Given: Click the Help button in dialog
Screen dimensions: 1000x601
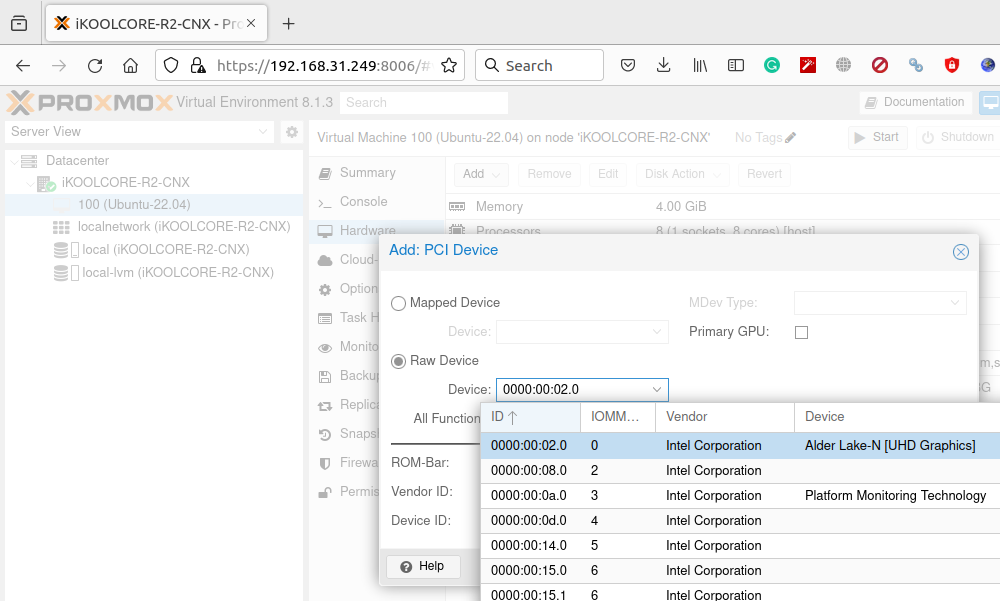Looking at the screenshot, I should coord(423,567).
